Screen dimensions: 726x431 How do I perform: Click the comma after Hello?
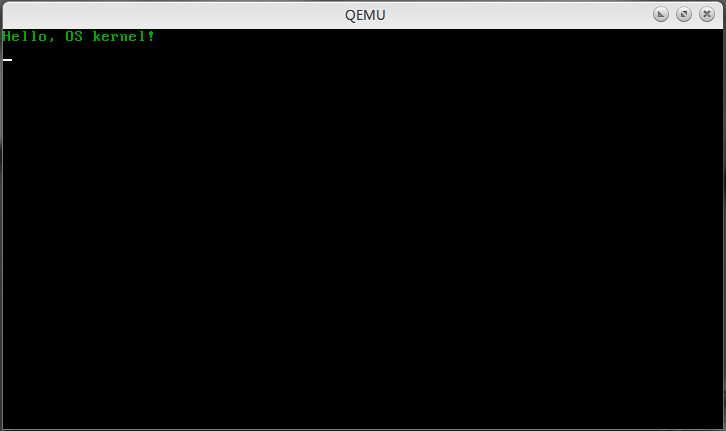[x=51, y=40]
